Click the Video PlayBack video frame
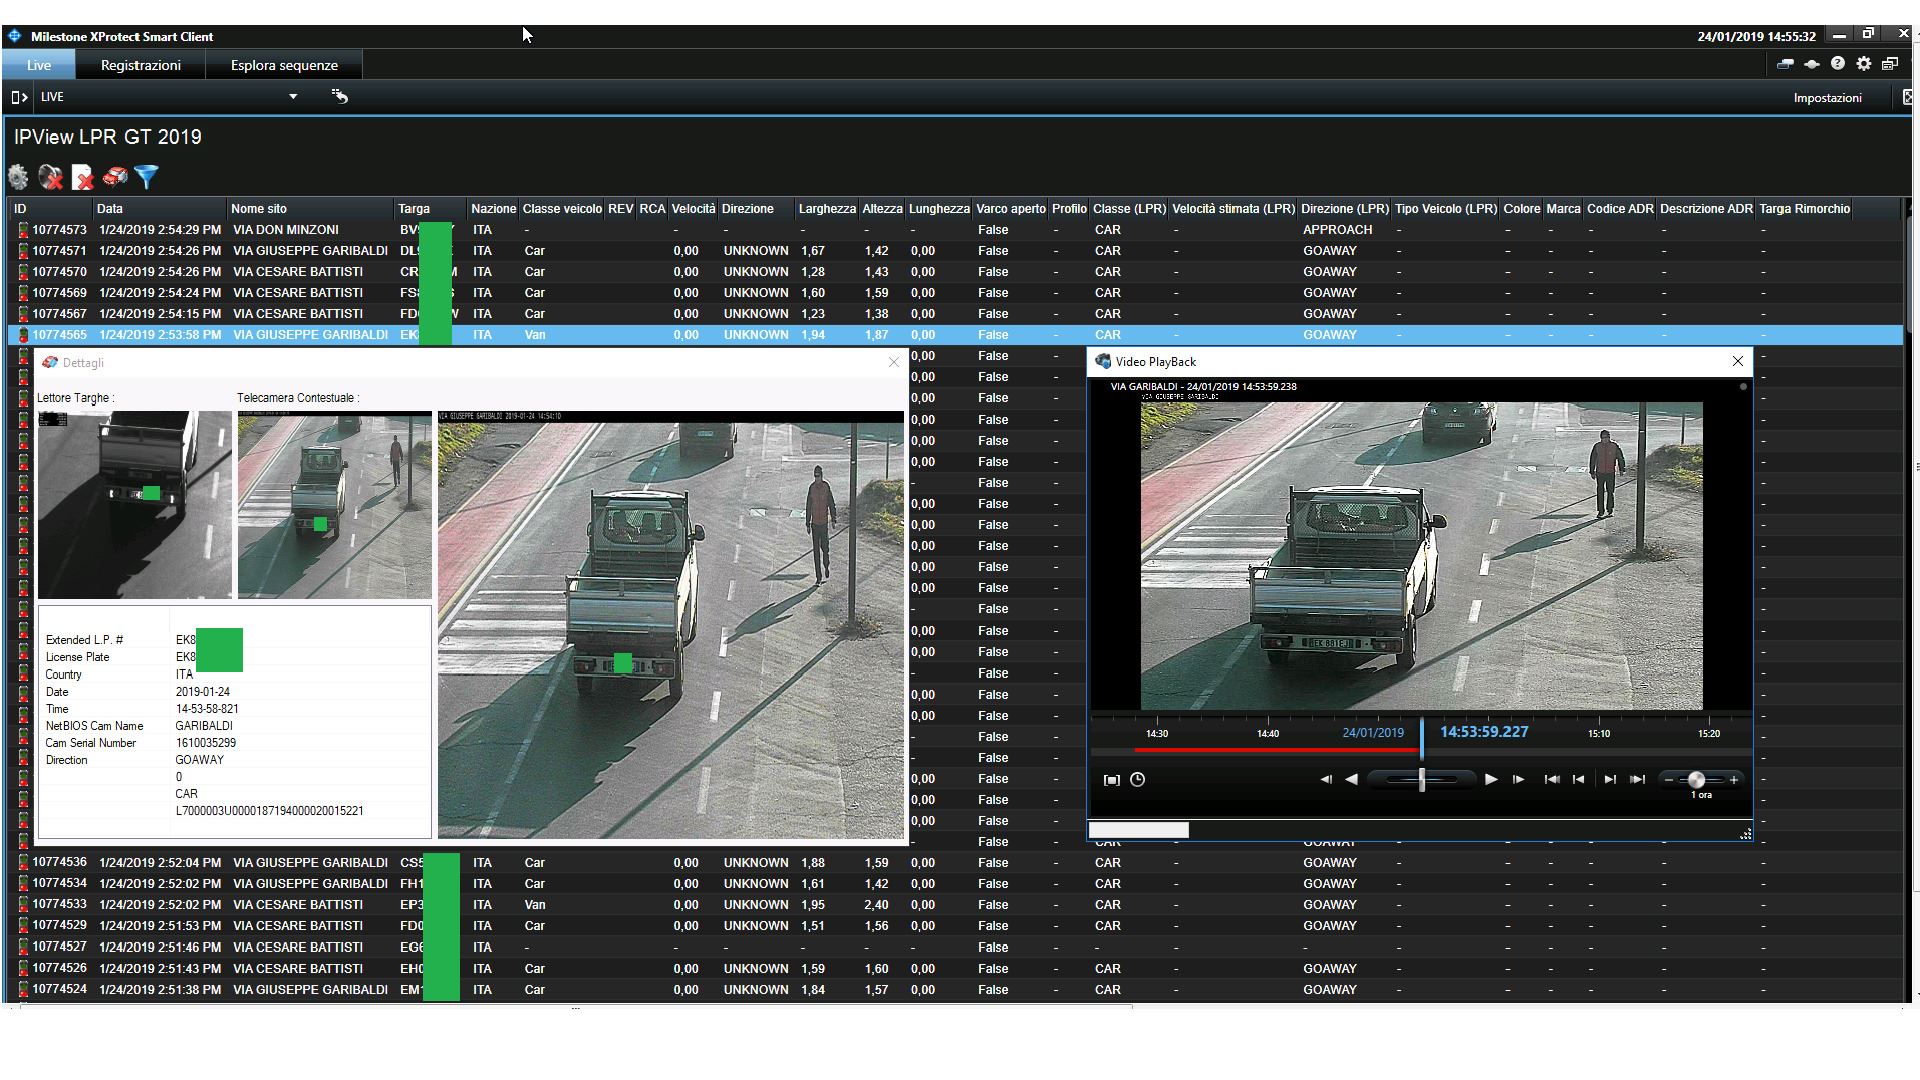 click(1421, 556)
